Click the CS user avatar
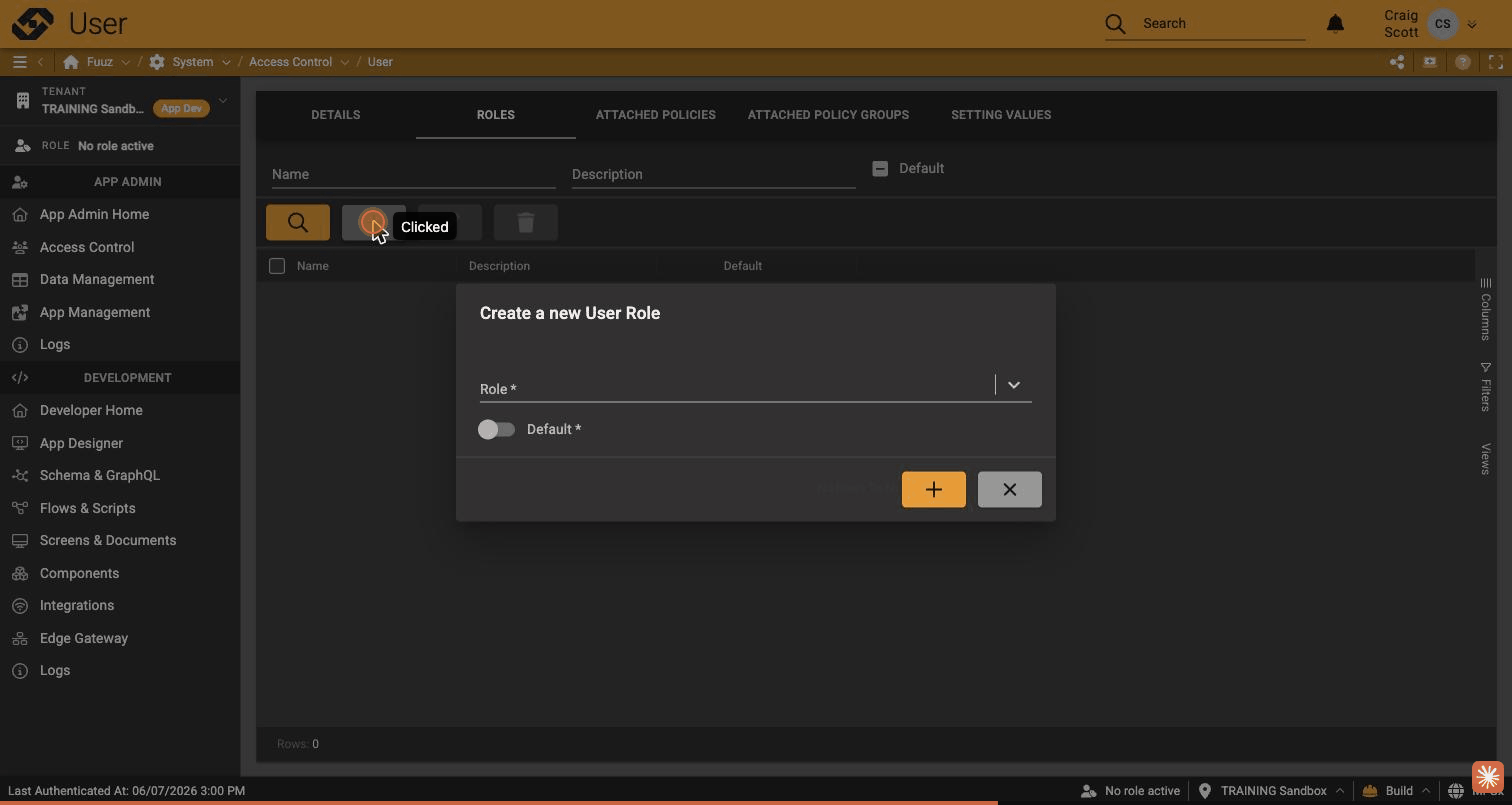The height and width of the screenshot is (805, 1512). 1443,24
